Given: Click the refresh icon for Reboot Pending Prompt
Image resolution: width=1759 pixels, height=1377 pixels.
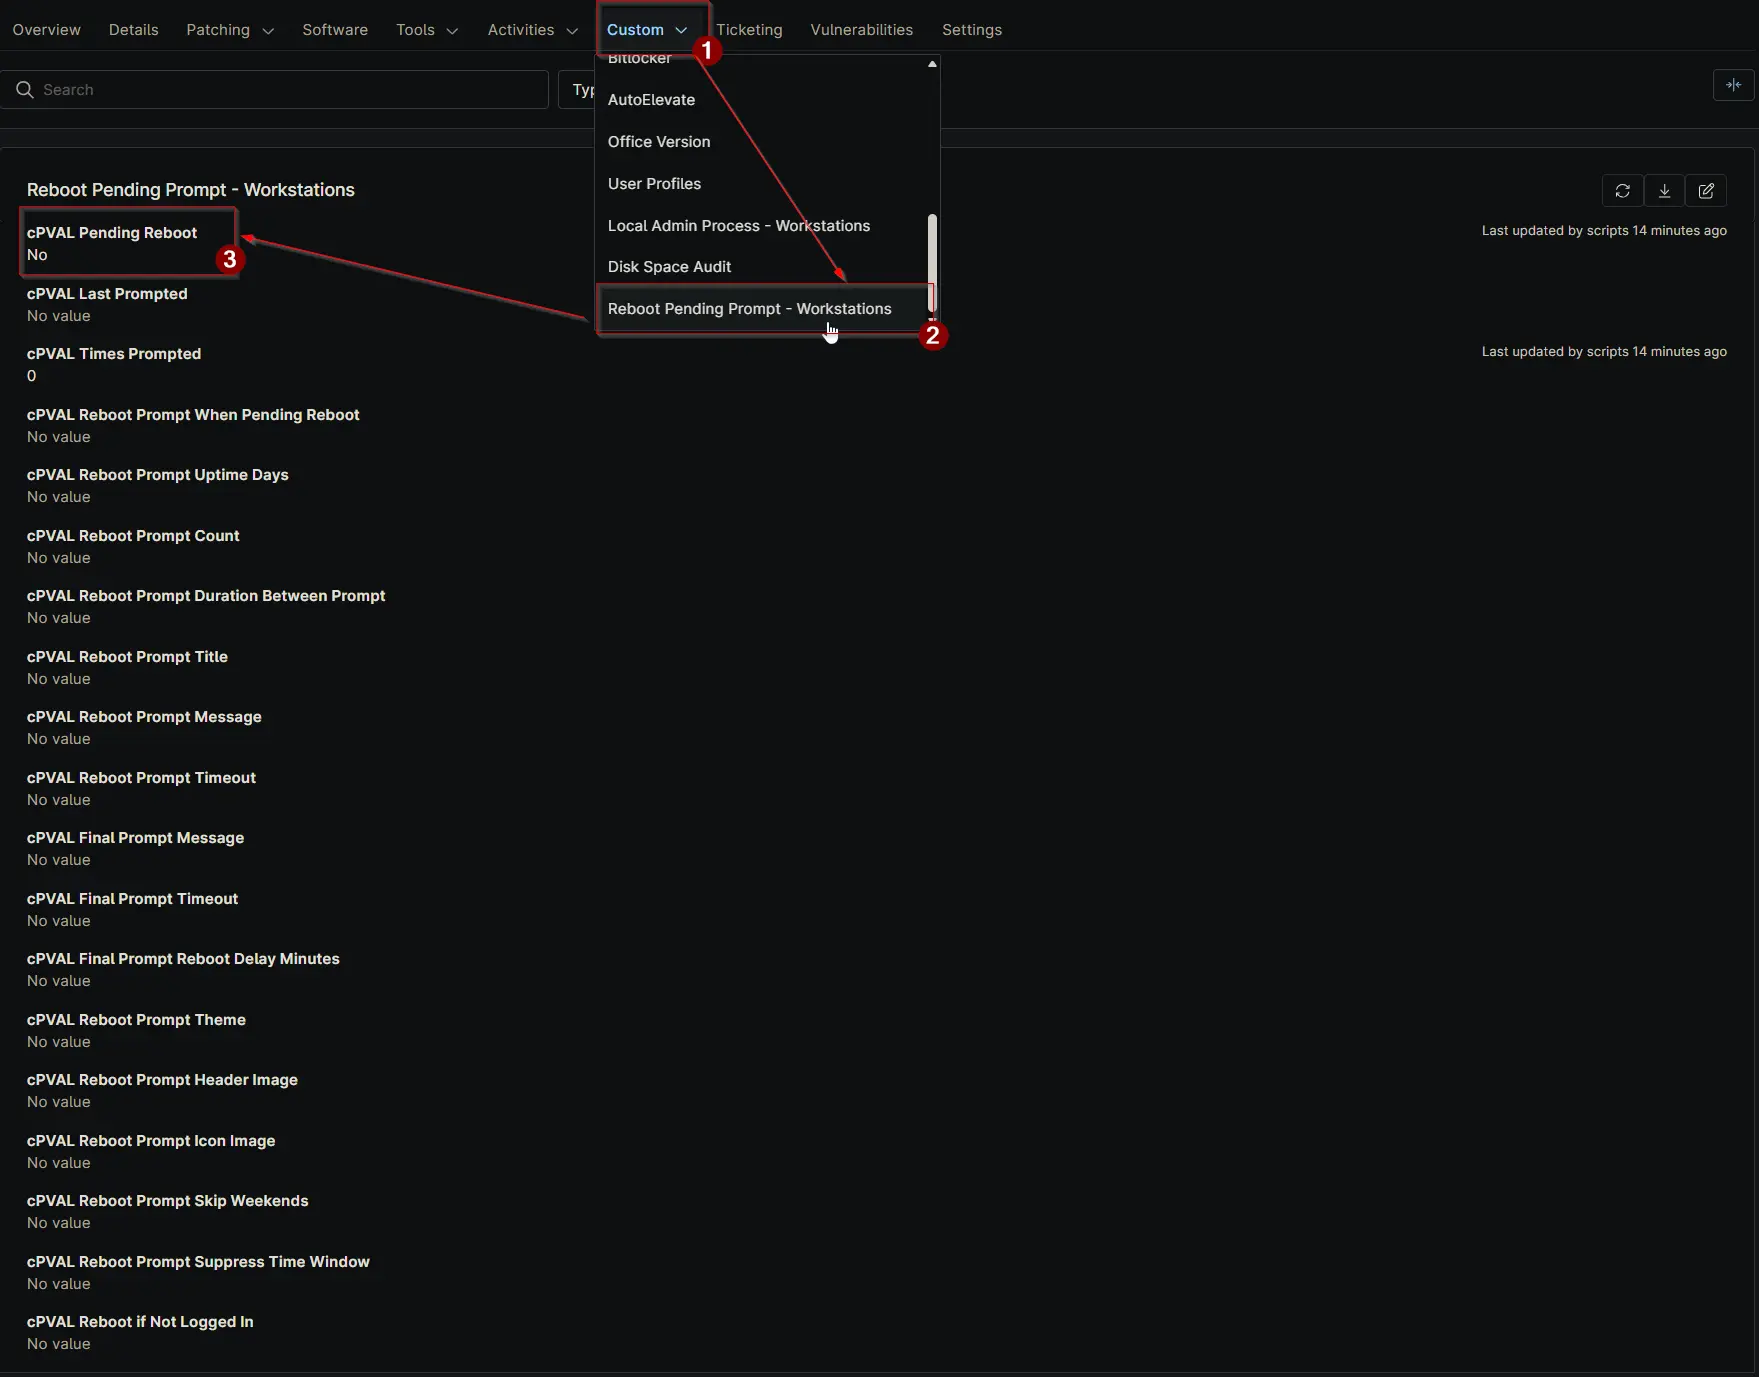Looking at the screenshot, I should point(1622,191).
